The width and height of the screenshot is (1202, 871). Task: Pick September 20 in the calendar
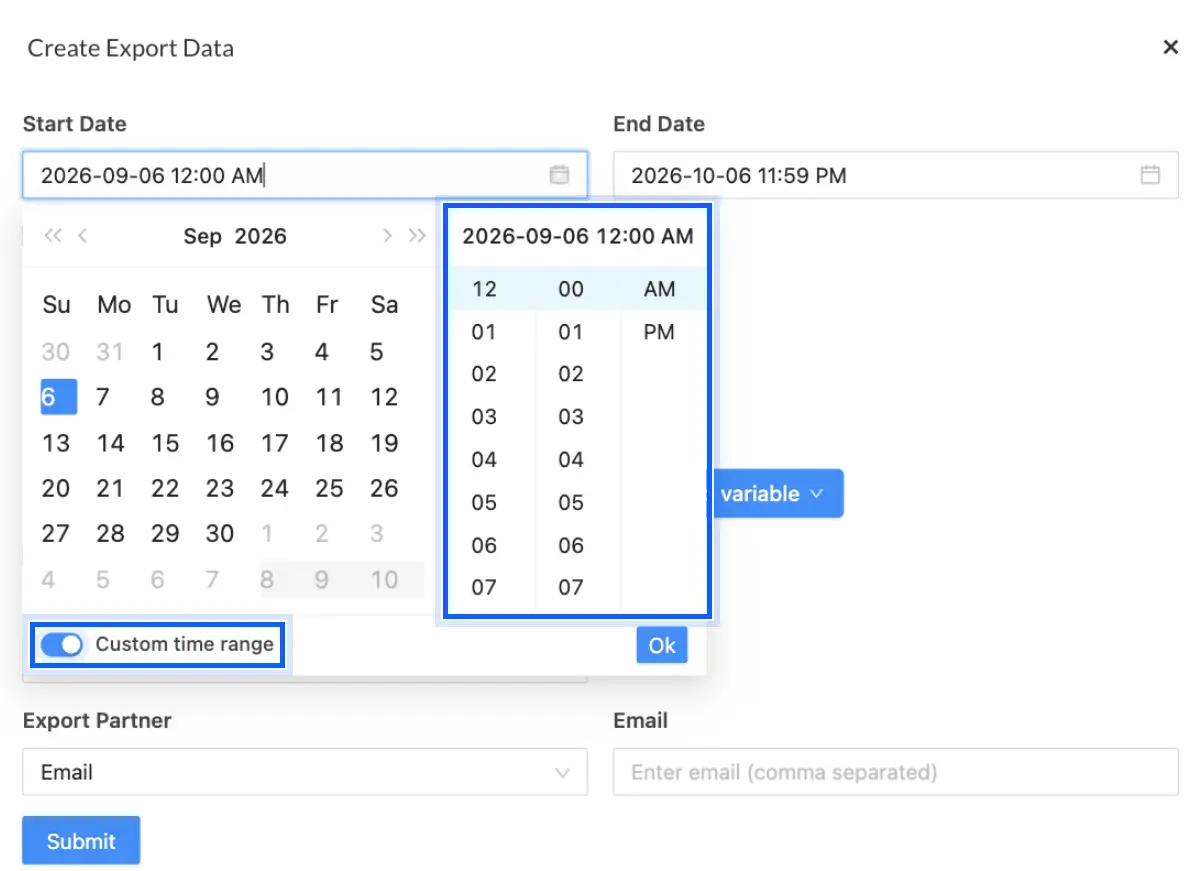click(x=56, y=489)
